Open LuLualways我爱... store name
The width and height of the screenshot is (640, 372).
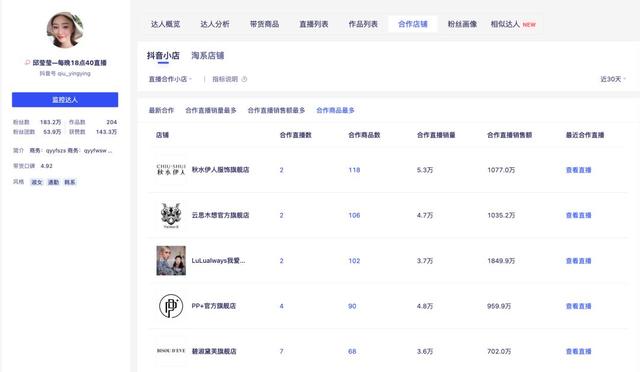(x=218, y=261)
